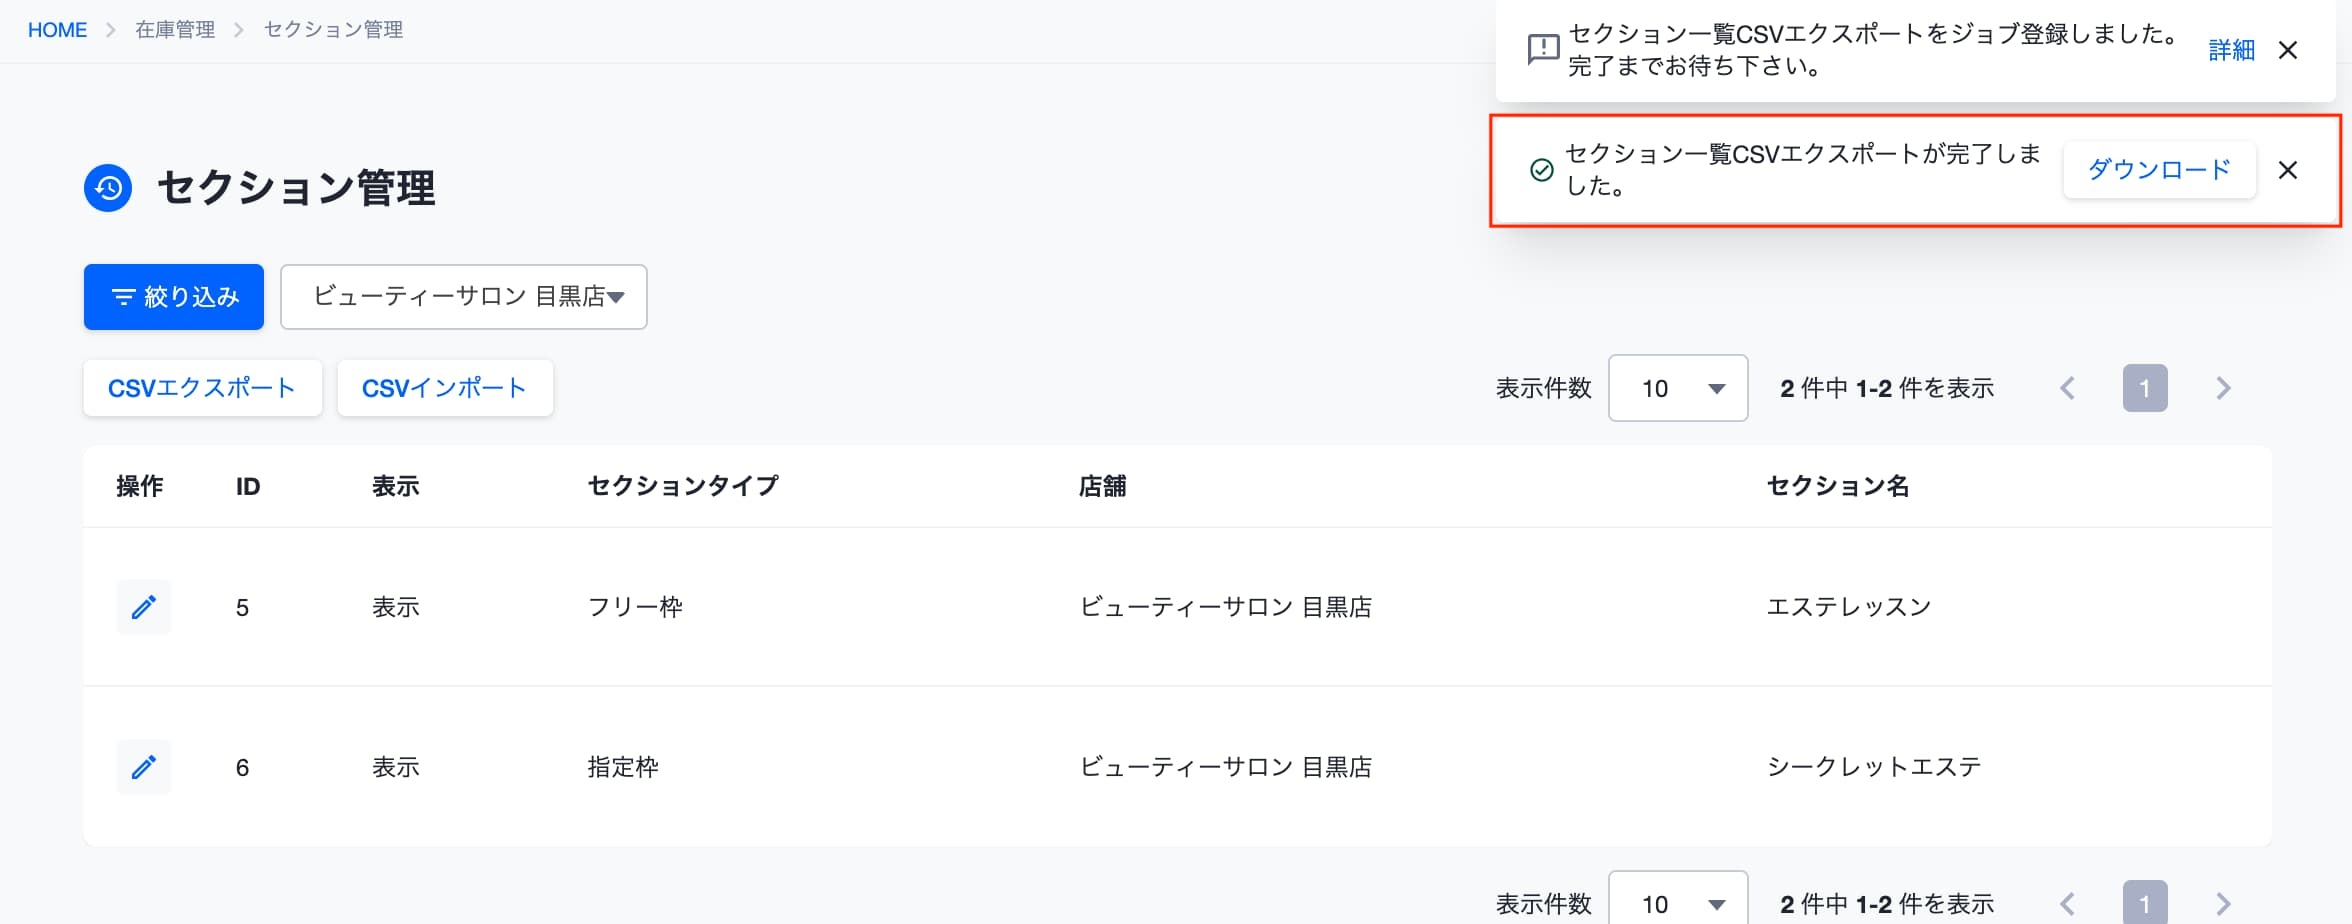Image resolution: width=2352 pixels, height=924 pixels.
Task: Click the 絞り込み filter button
Action: (x=174, y=297)
